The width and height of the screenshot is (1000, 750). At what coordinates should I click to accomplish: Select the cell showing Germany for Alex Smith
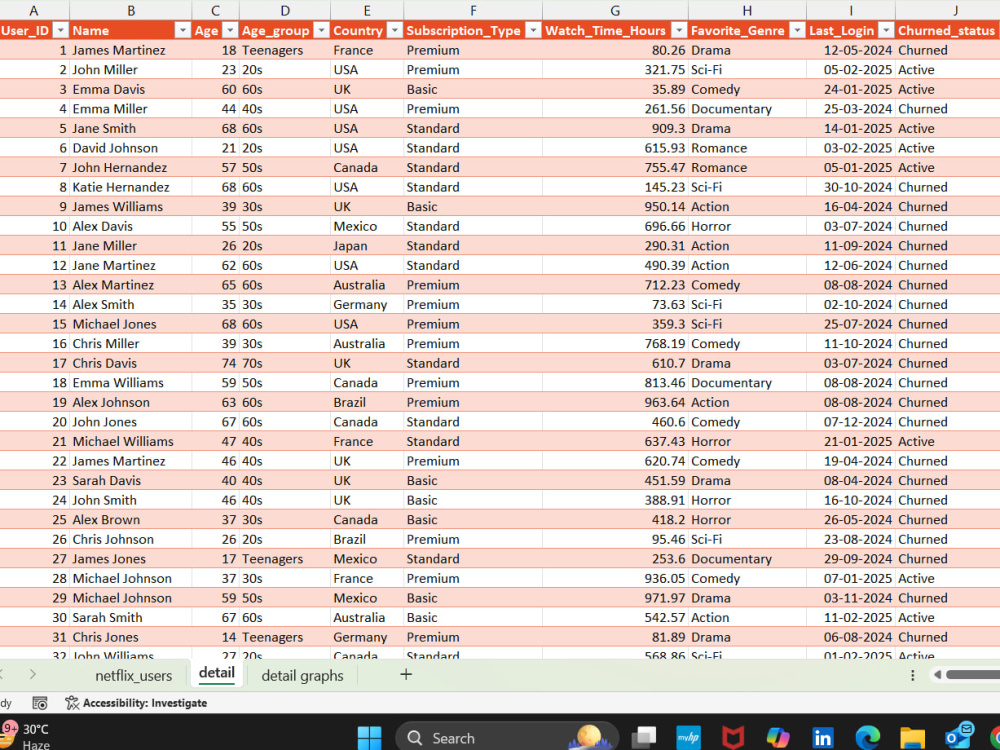(x=367, y=304)
